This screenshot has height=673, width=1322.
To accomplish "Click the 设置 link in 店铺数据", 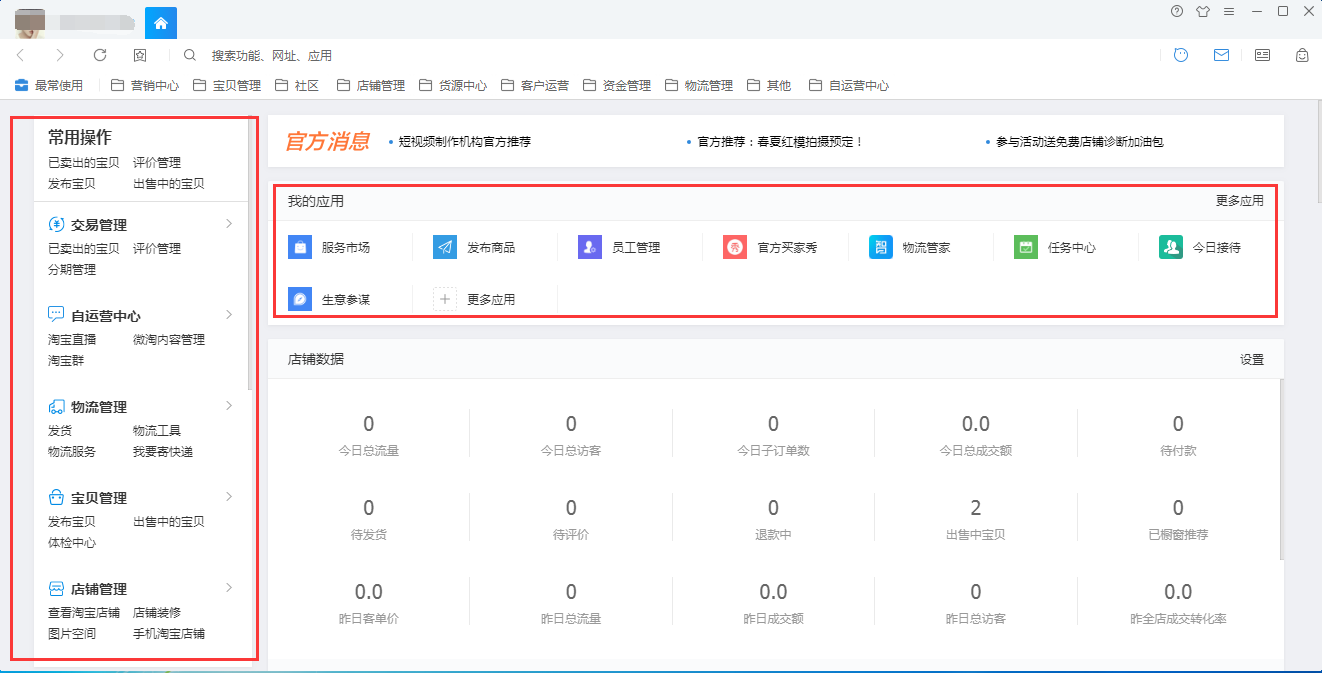I will tap(1251, 359).
